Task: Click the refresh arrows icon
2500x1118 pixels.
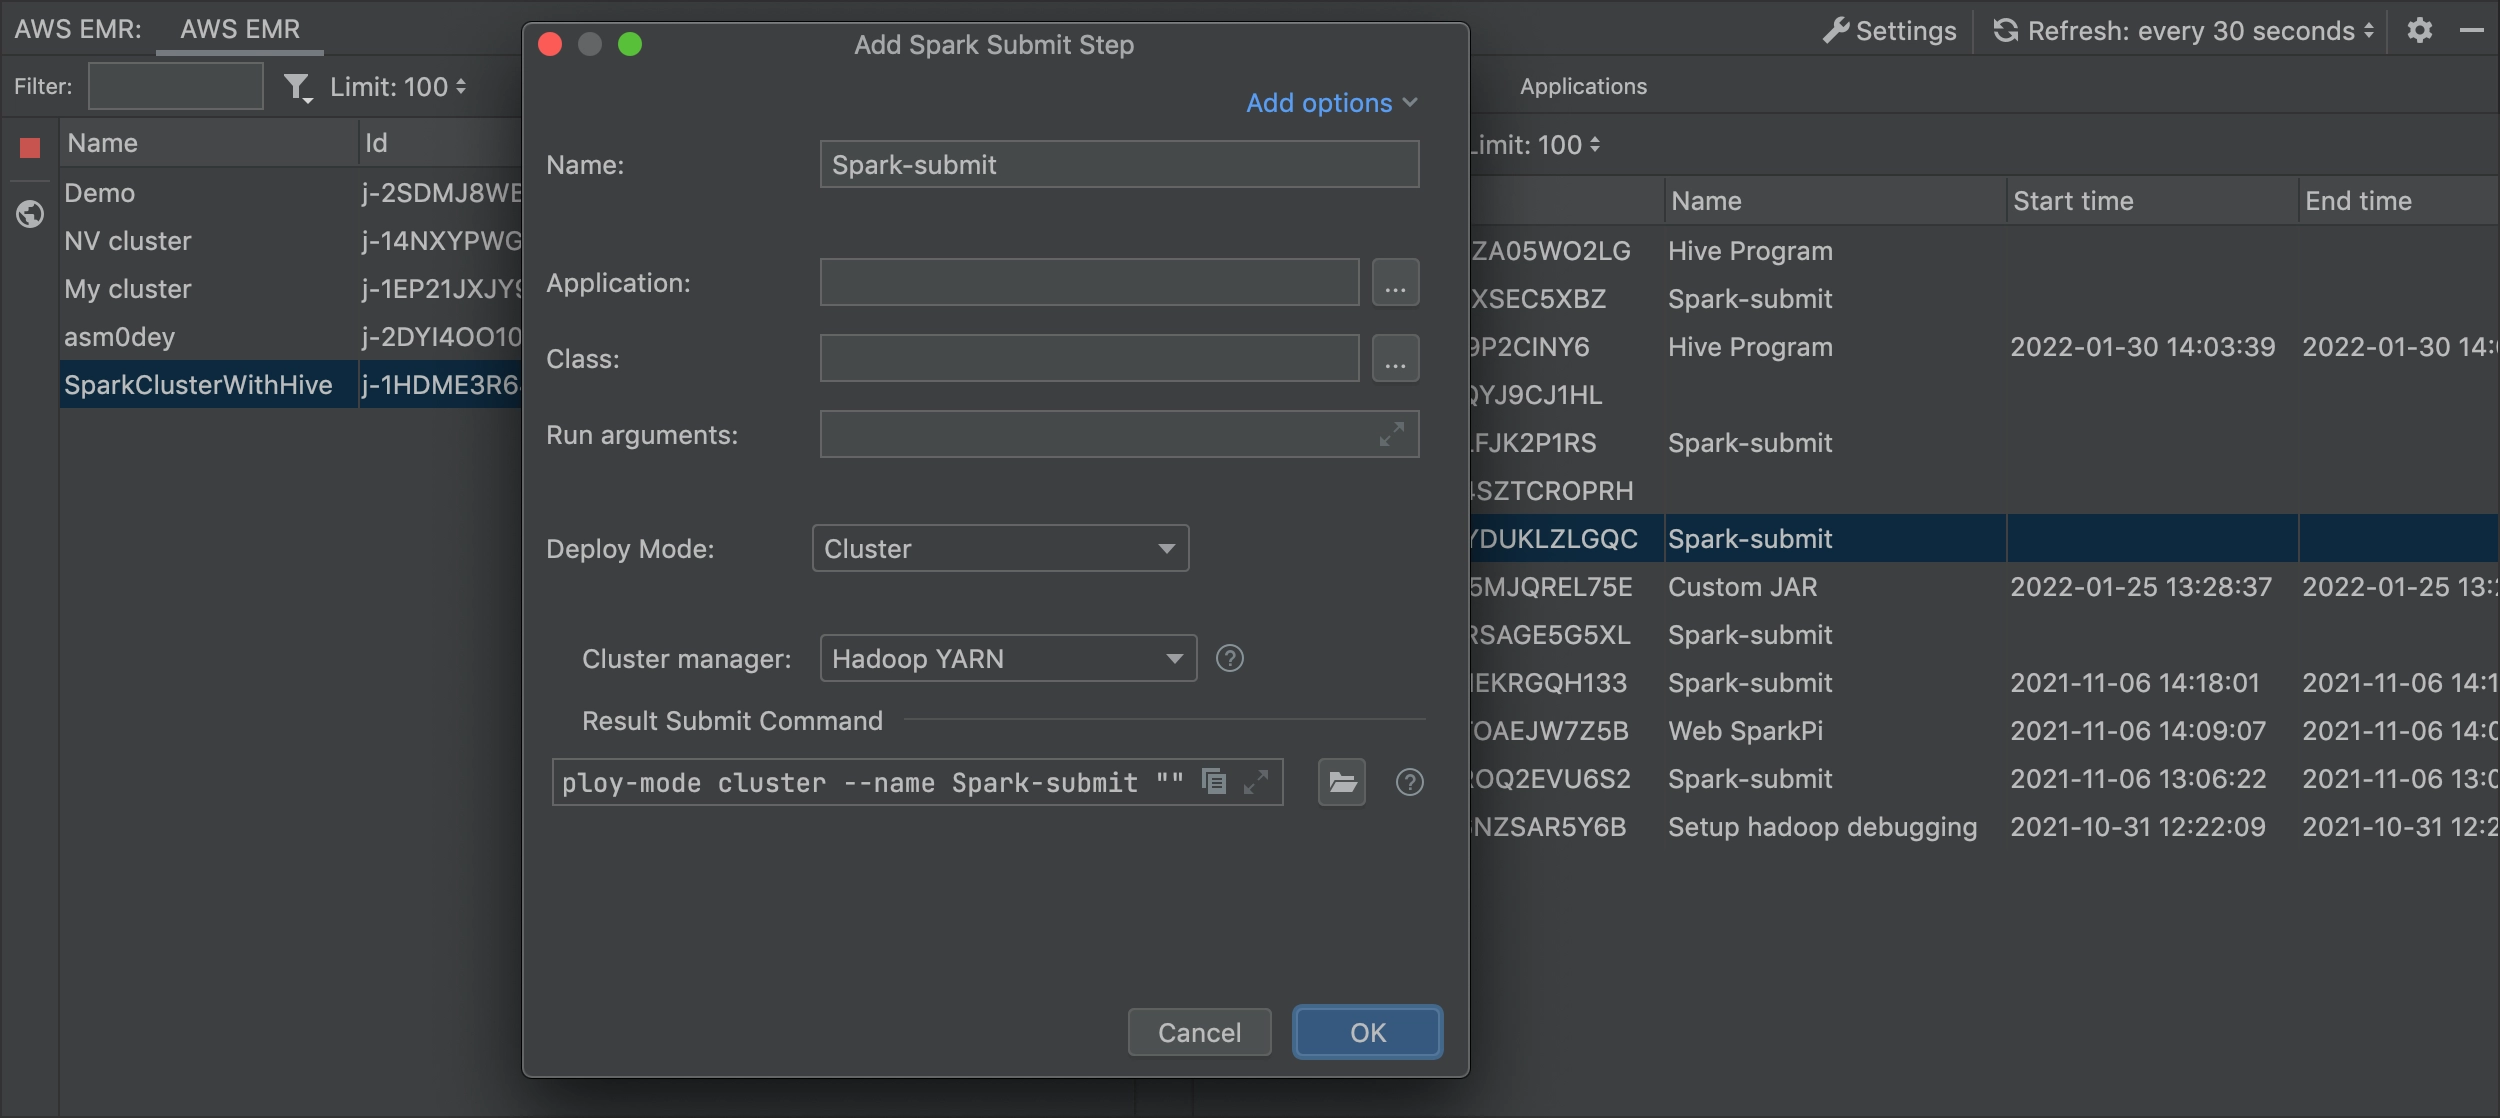Action: [2005, 31]
